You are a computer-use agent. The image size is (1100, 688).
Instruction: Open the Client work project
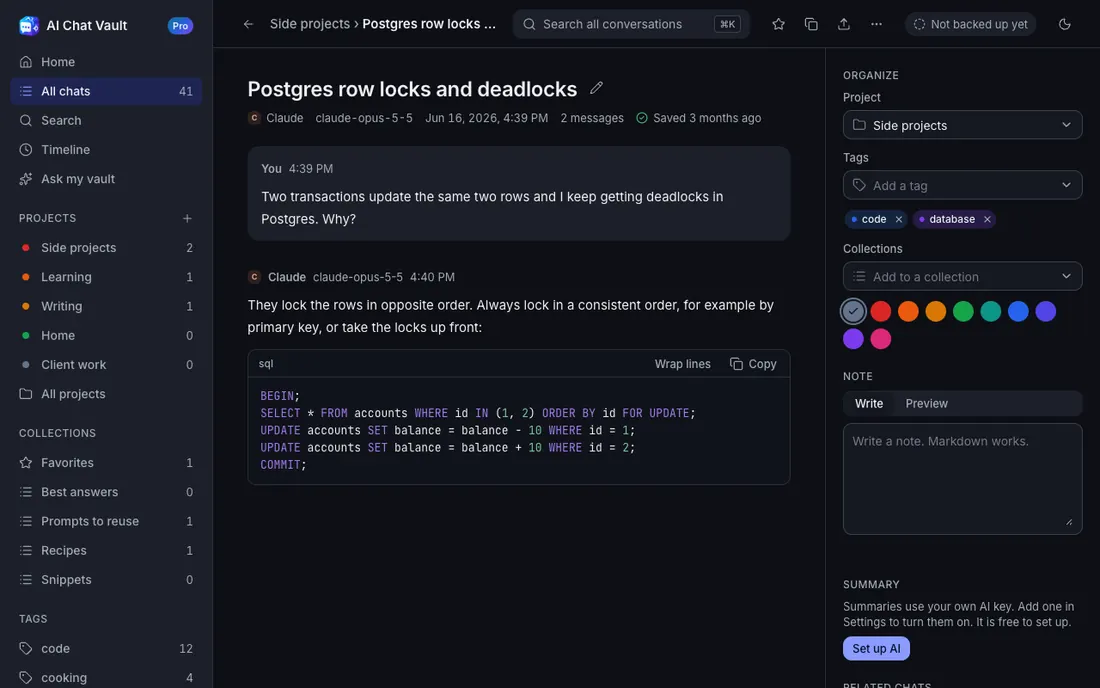106,365
